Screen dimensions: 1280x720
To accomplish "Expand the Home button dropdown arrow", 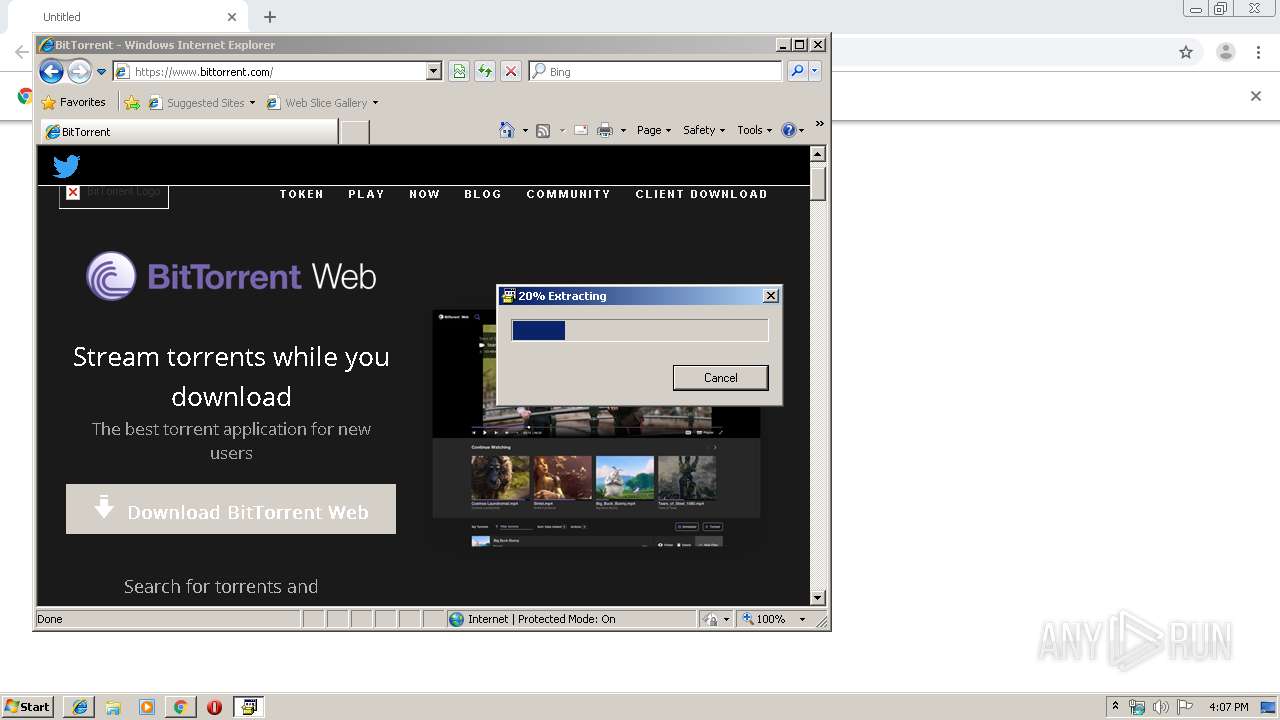I will pyautogui.click(x=525, y=130).
